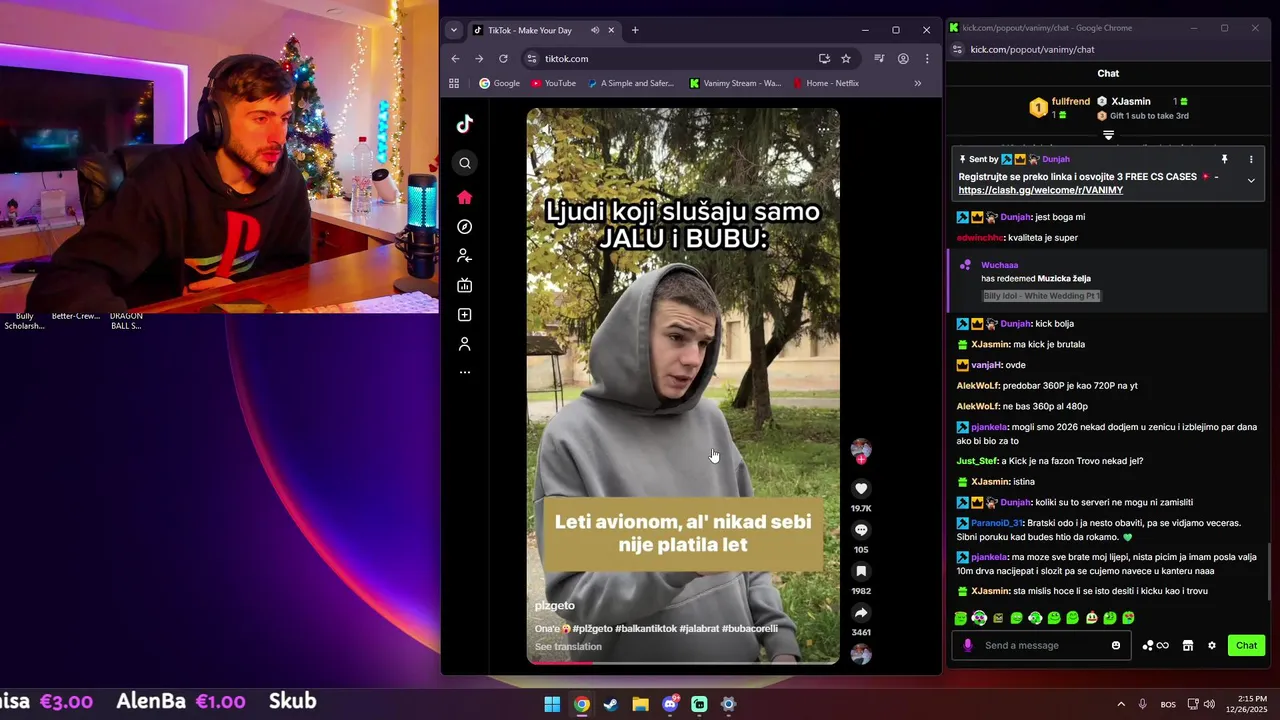View site information icon for tiktok.com
Screen dimensions: 1280x720
(531, 59)
